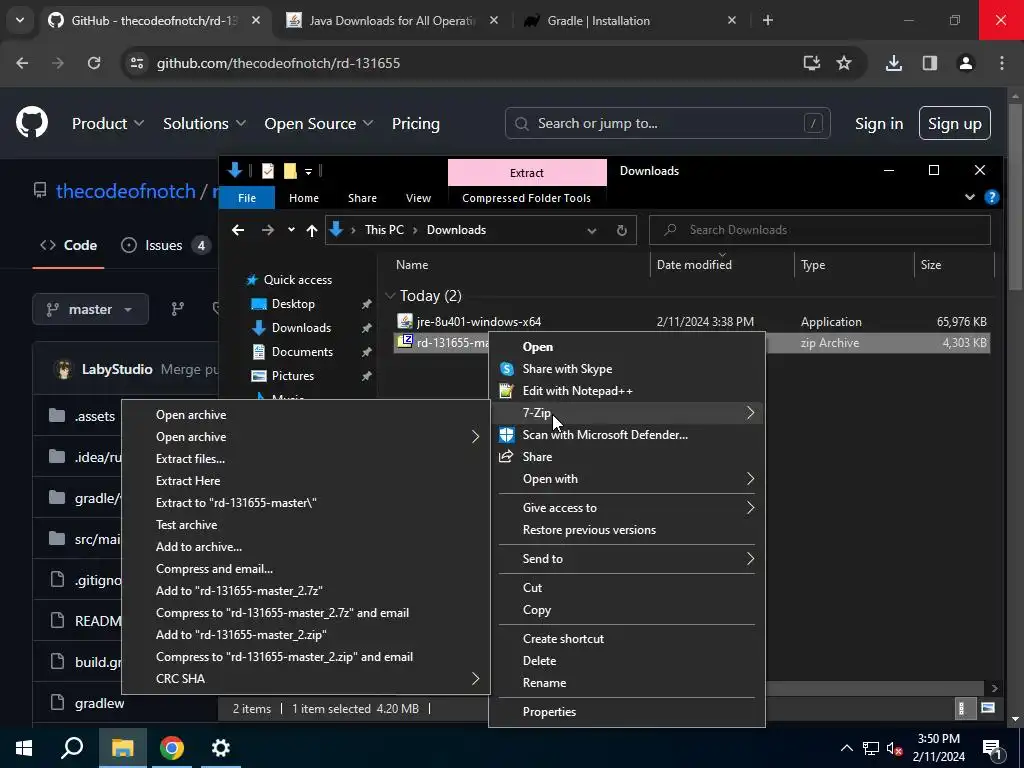Expand the Explorer ribbon chevron
The image size is (1024, 768).
pos(970,197)
